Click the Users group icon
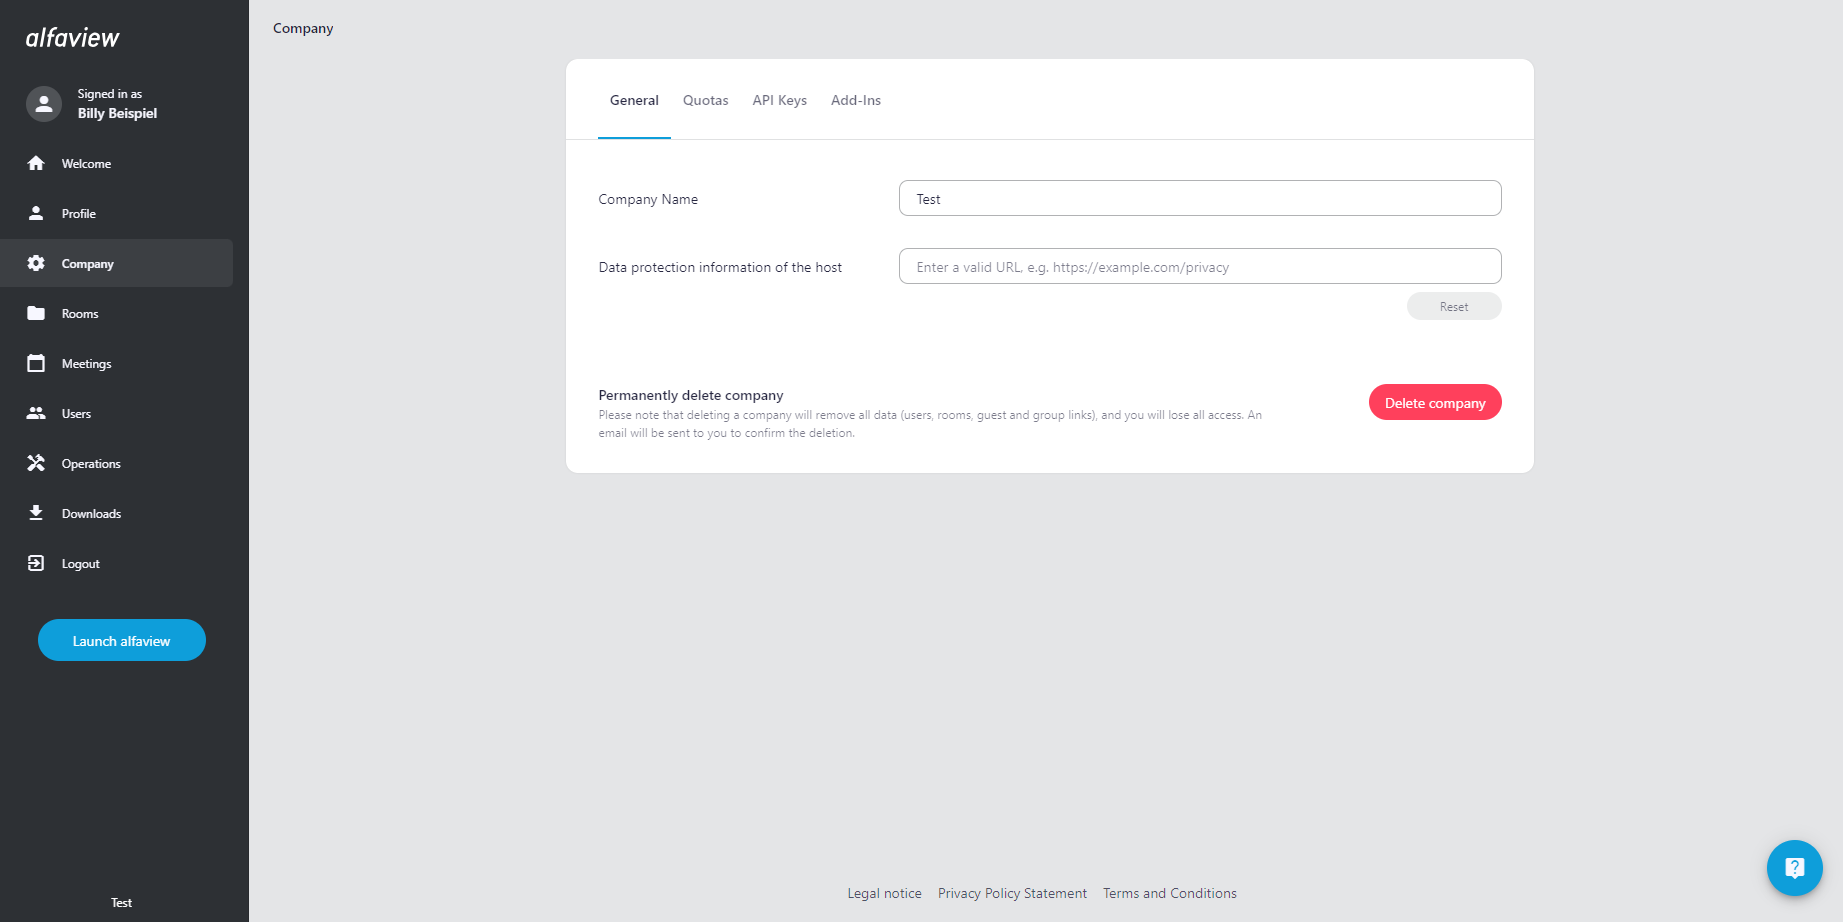This screenshot has width=1843, height=922. (x=36, y=413)
